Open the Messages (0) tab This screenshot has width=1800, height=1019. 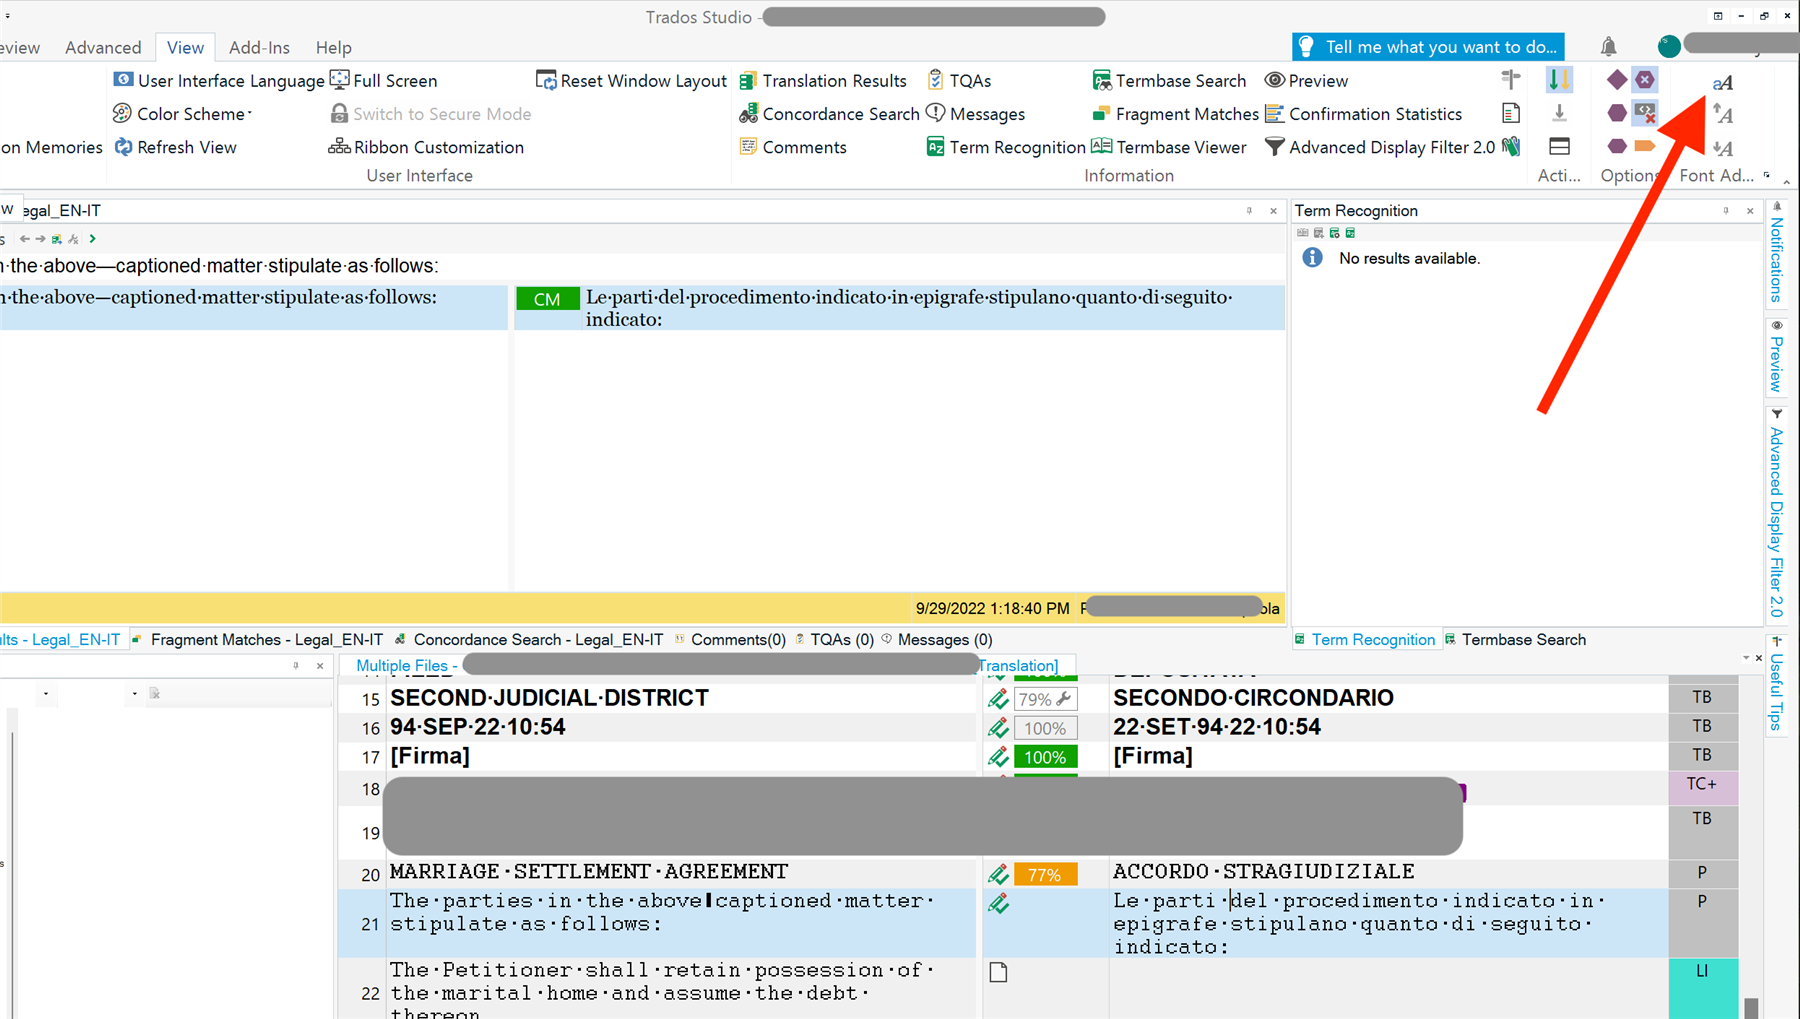click(937, 640)
